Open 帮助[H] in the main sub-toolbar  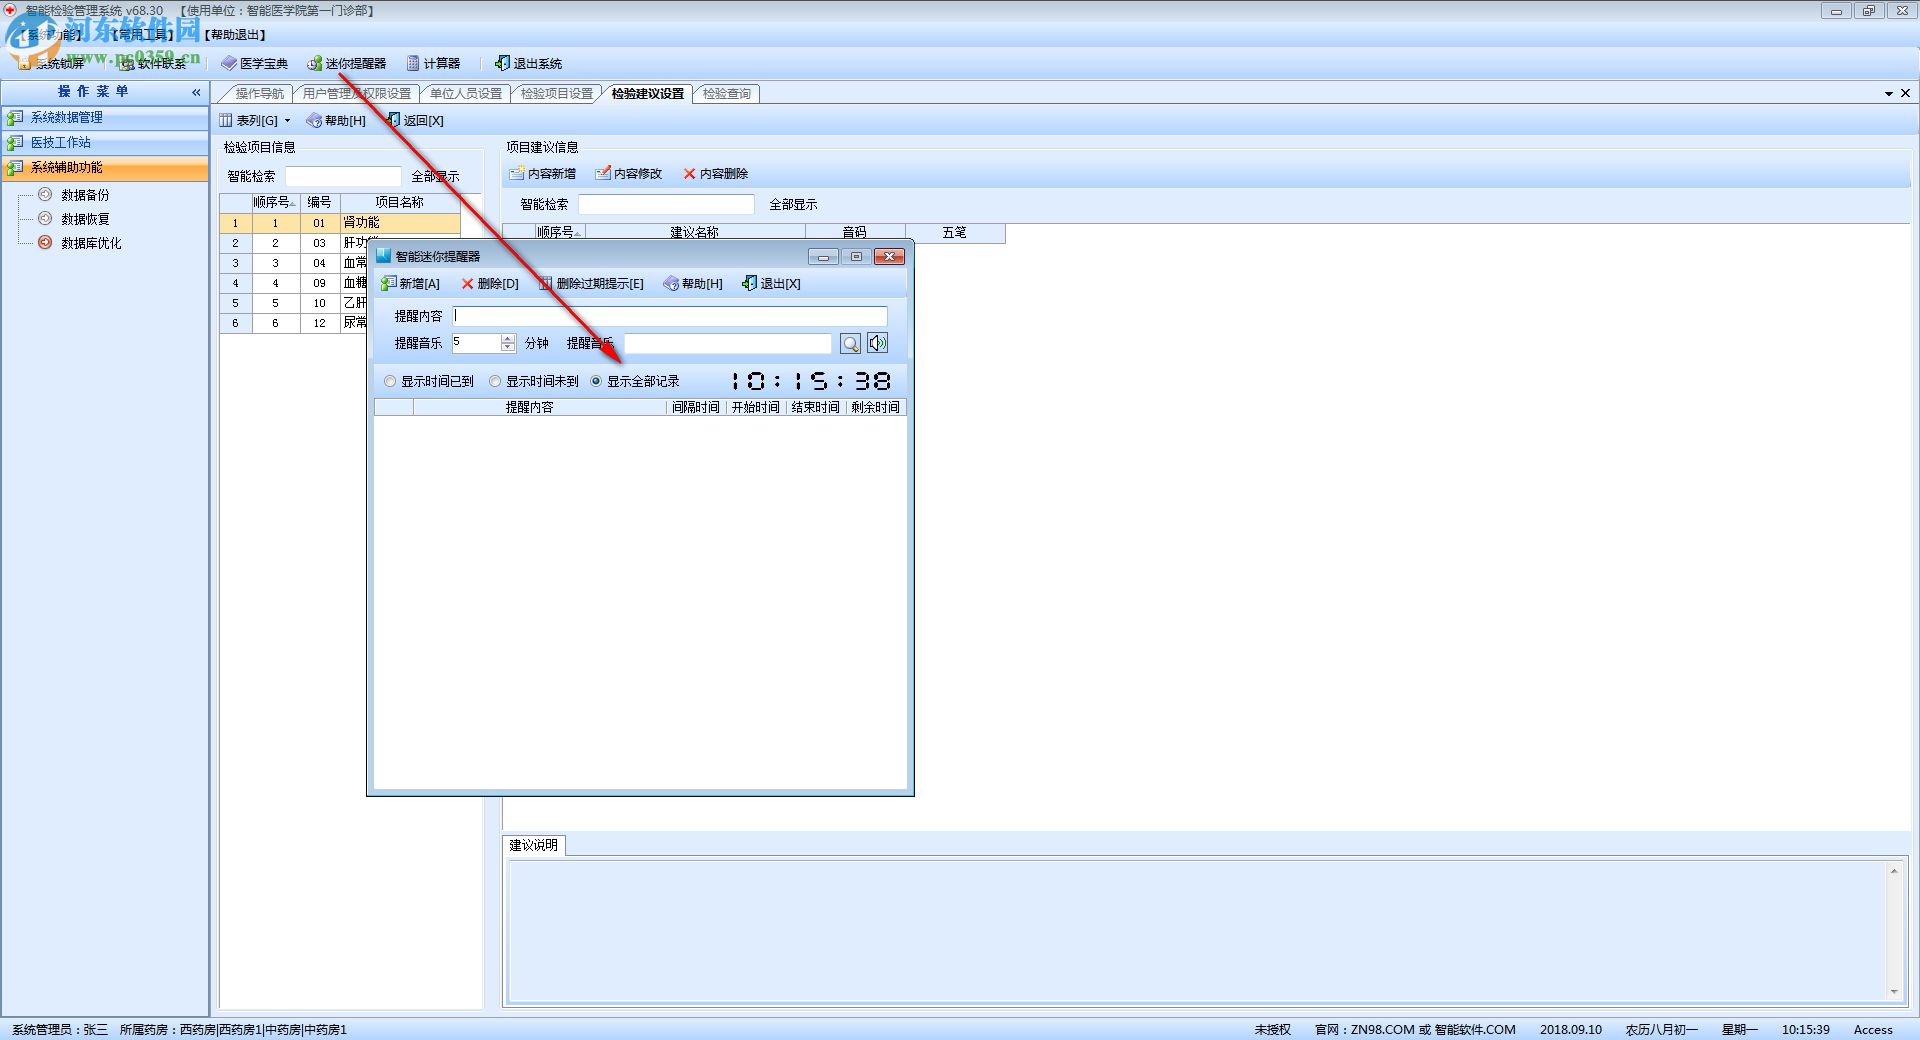[336, 121]
